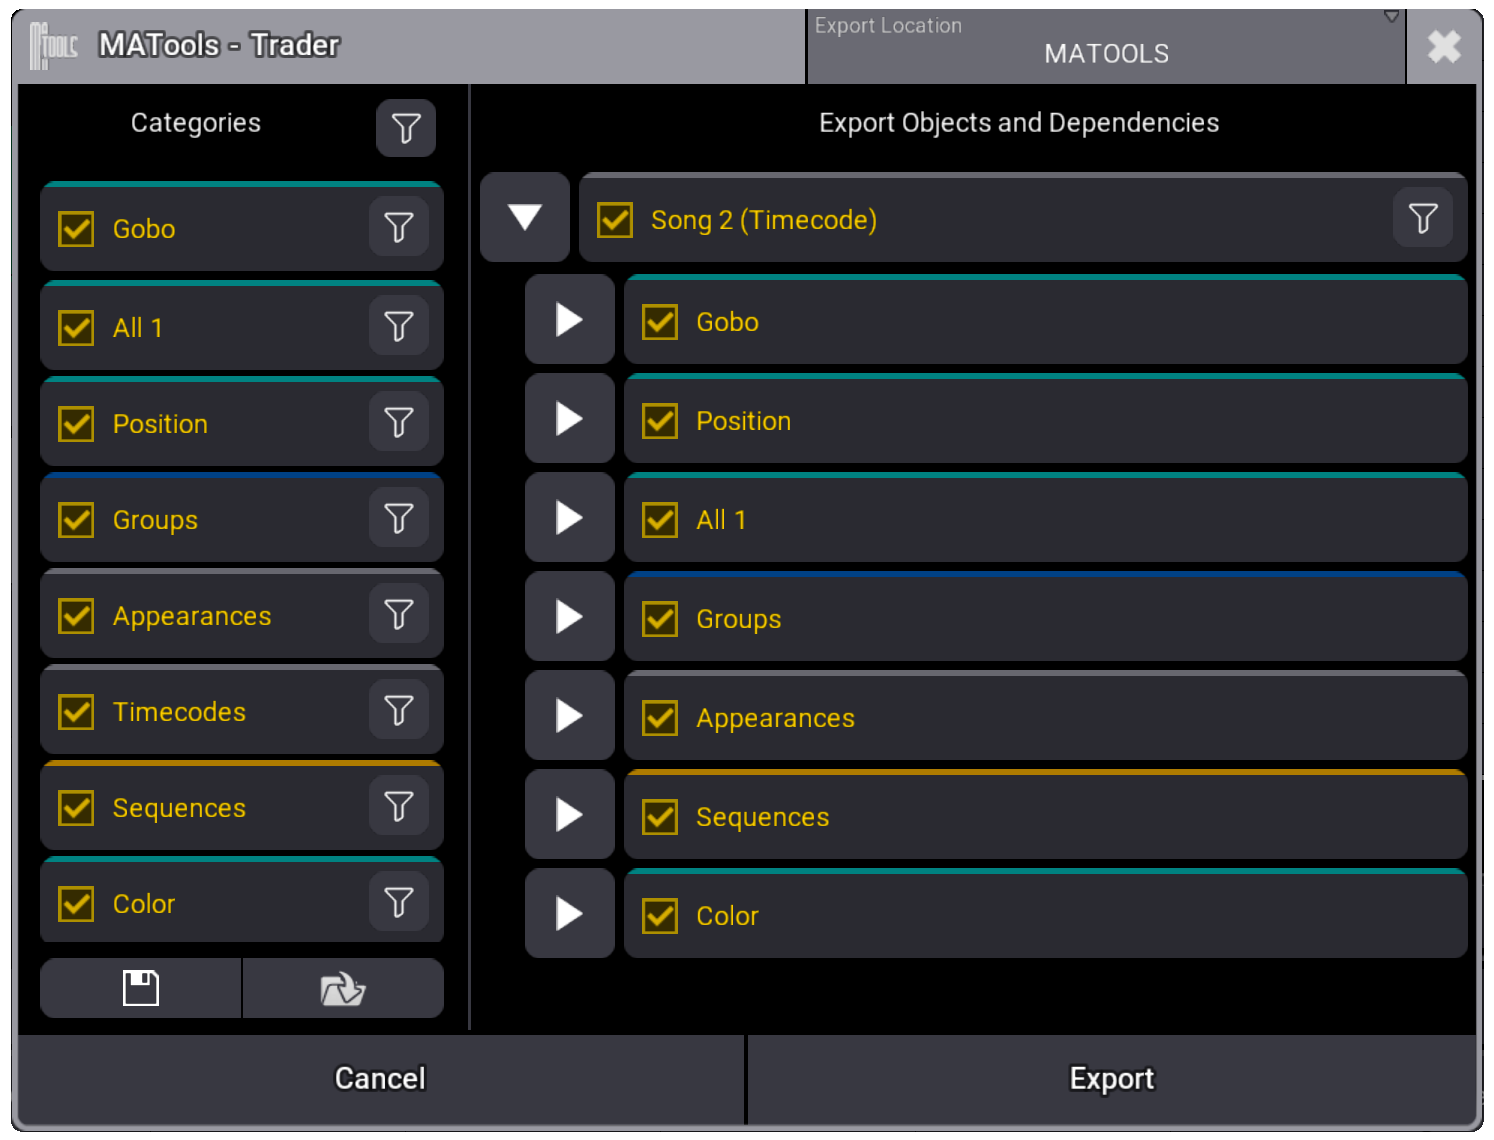Uncheck Timecodes in Categories list
The height and width of the screenshot is (1140, 1494).
pyautogui.click(x=76, y=711)
